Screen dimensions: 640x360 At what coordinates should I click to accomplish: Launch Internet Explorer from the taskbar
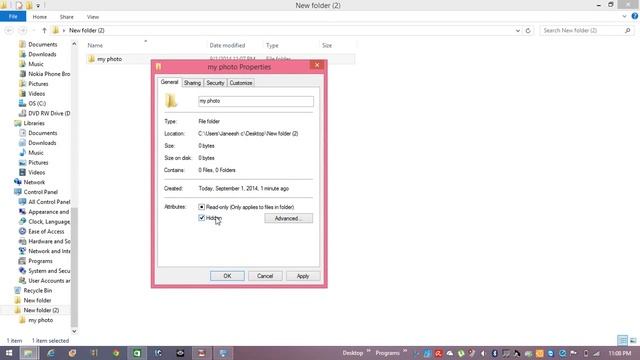point(51,353)
